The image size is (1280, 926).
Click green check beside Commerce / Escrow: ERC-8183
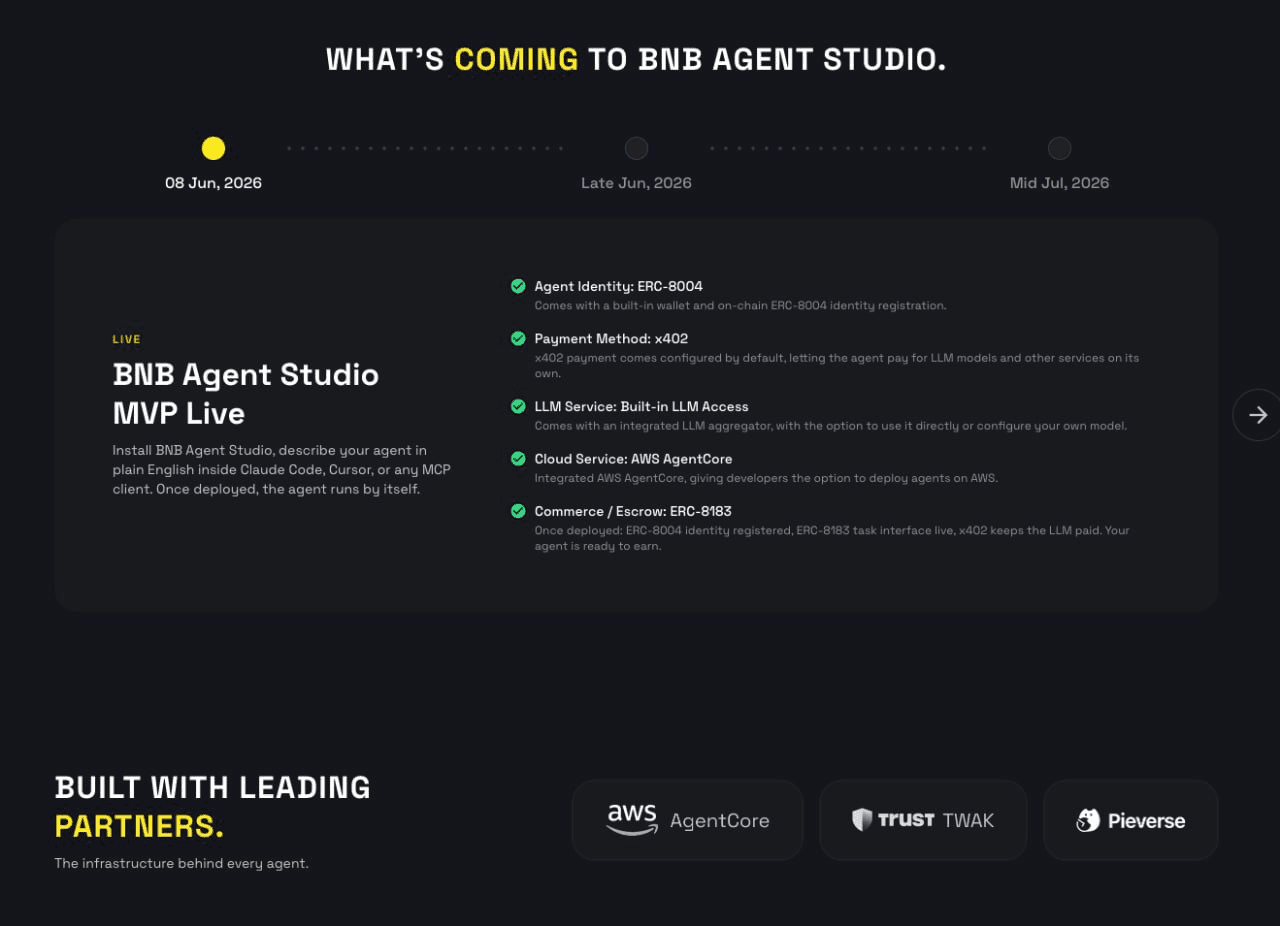pyautogui.click(x=518, y=510)
